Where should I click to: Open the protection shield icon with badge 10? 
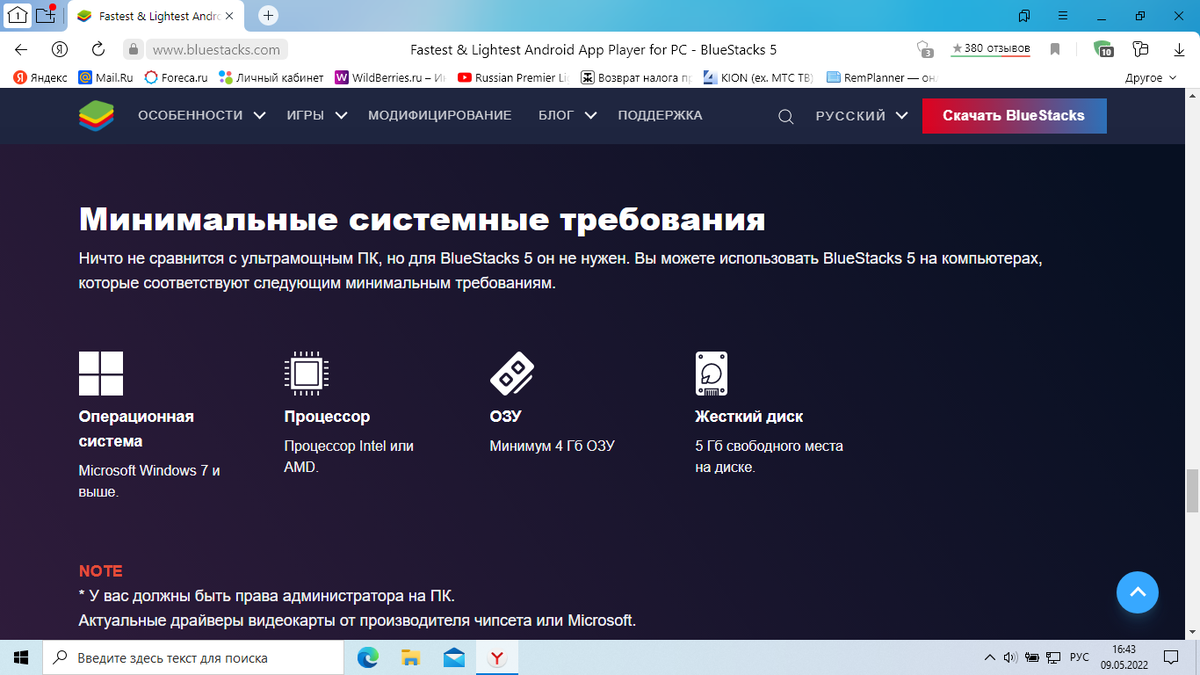click(1103, 49)
